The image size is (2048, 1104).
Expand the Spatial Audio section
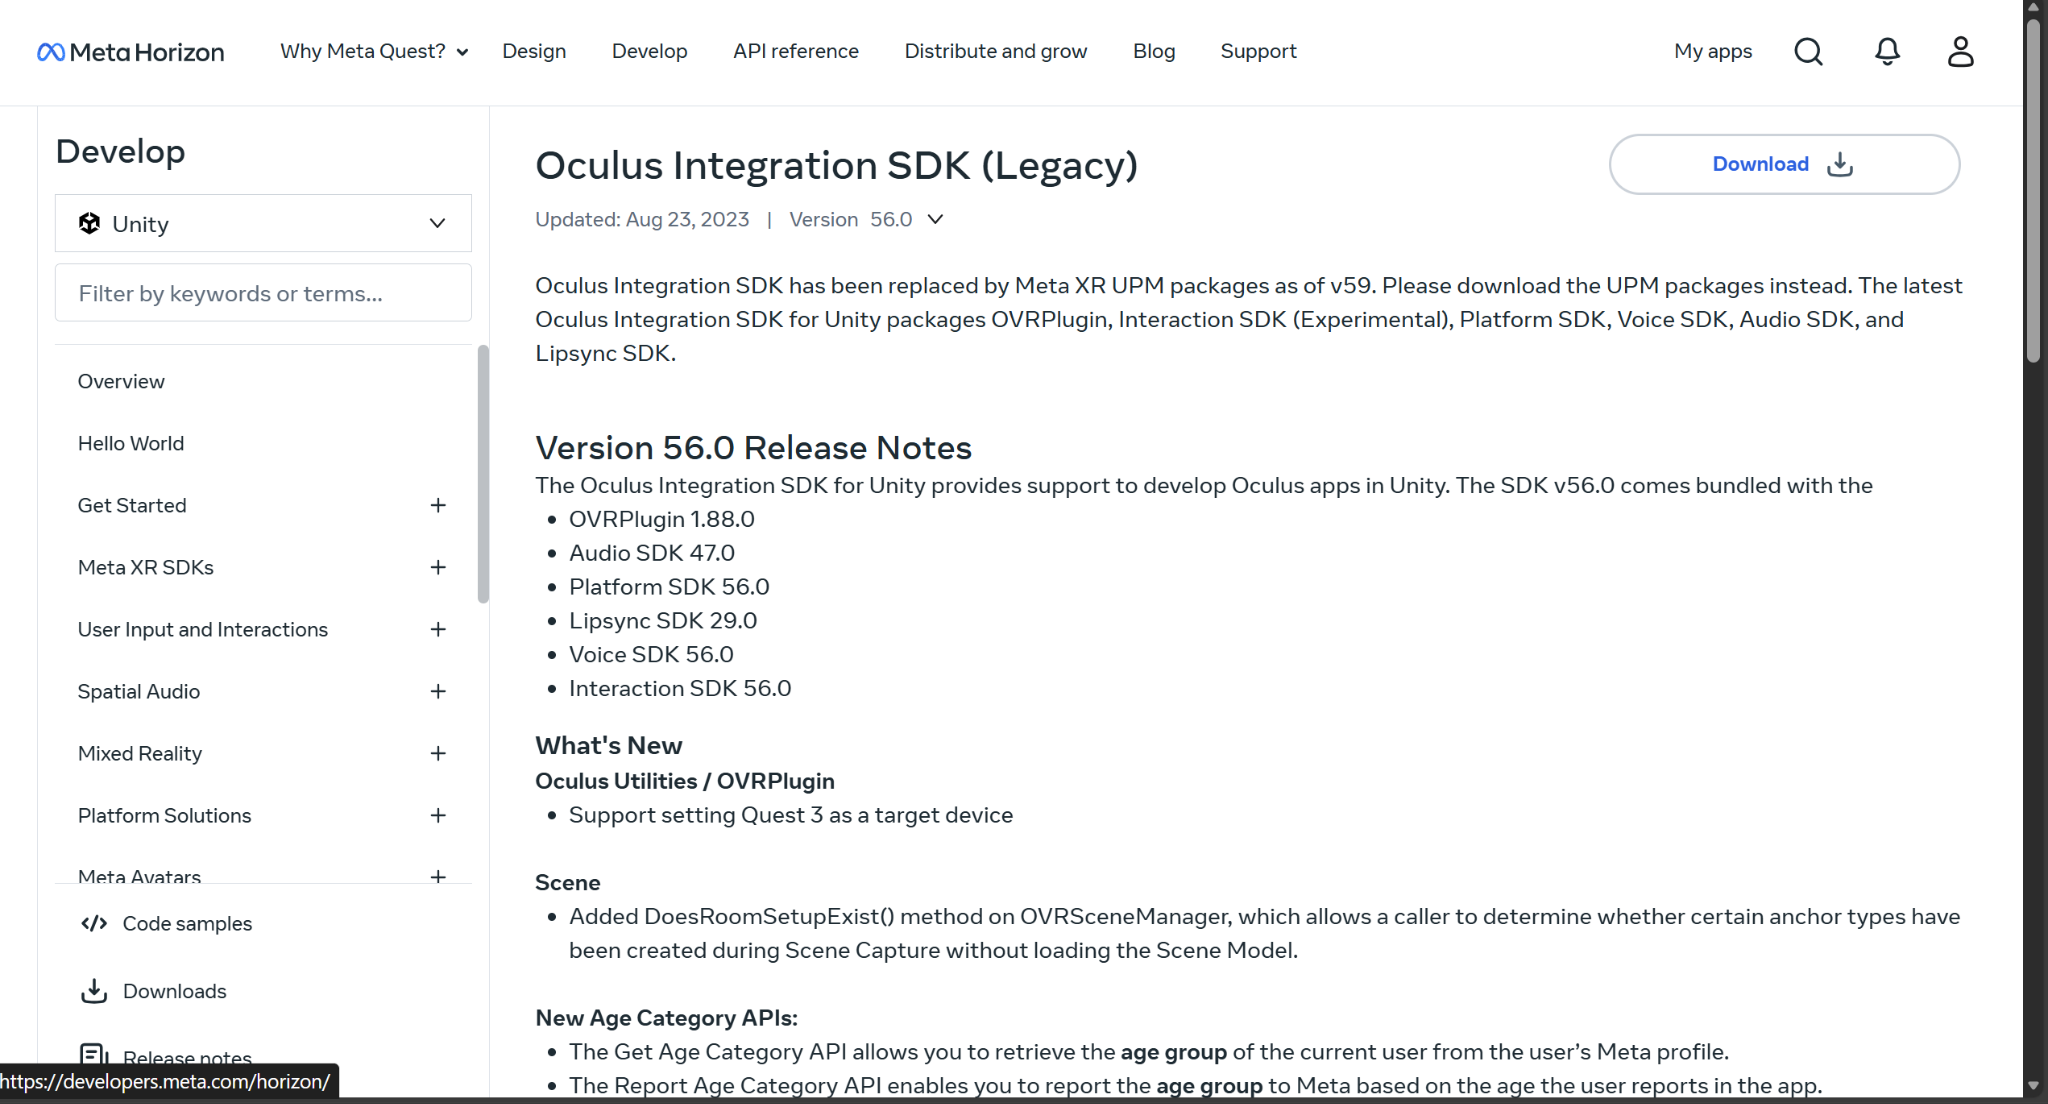click(437, 691)
